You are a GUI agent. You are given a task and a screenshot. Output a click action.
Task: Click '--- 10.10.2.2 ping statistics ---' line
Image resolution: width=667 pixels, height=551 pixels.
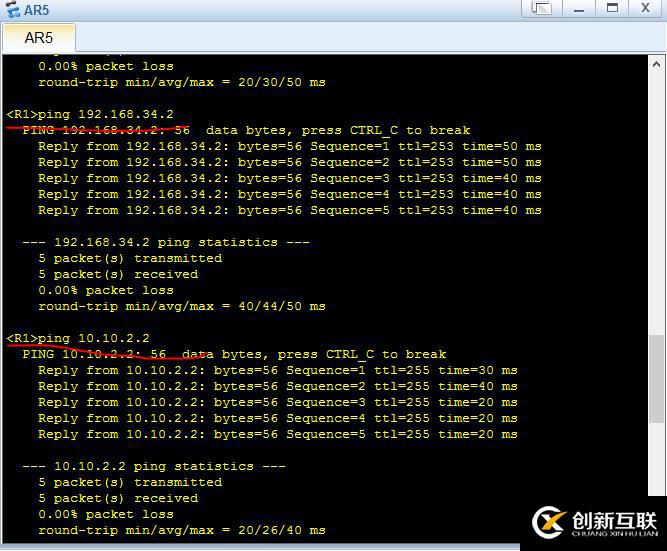tap(154, 467)
